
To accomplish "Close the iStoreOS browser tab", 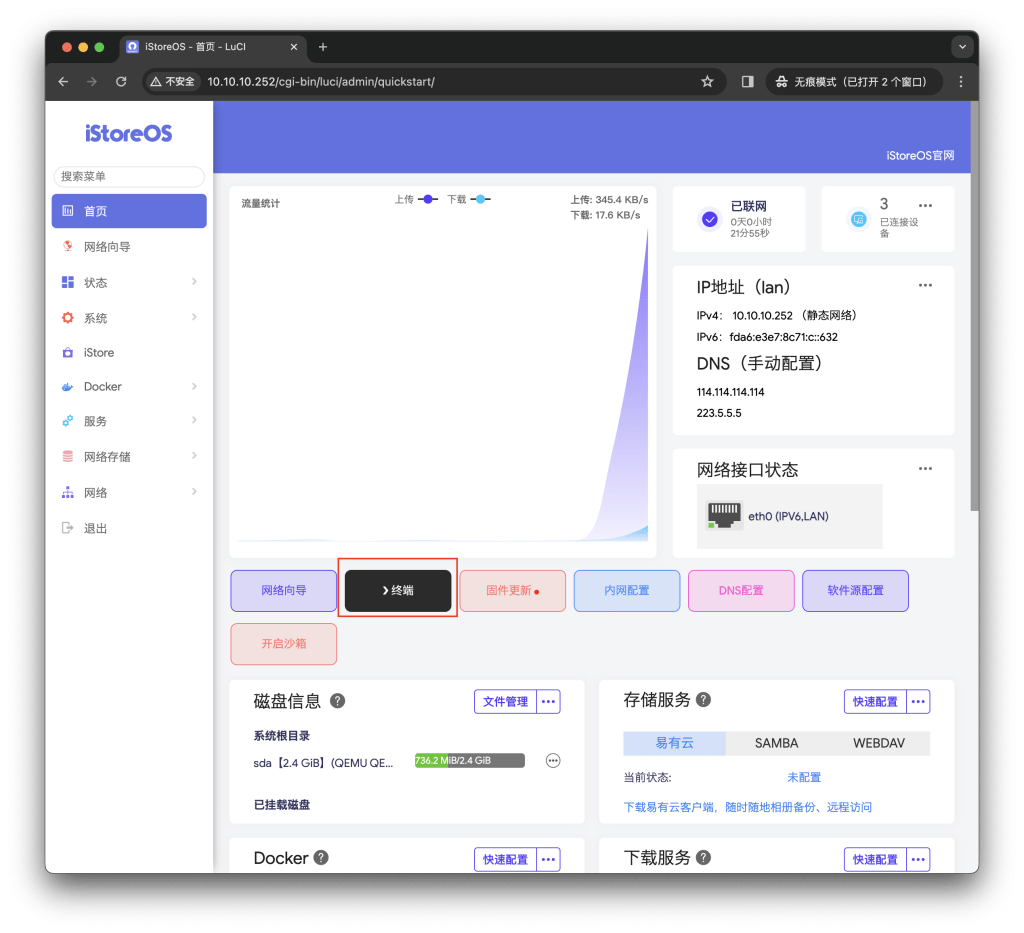I will click(x=294, y=47).
